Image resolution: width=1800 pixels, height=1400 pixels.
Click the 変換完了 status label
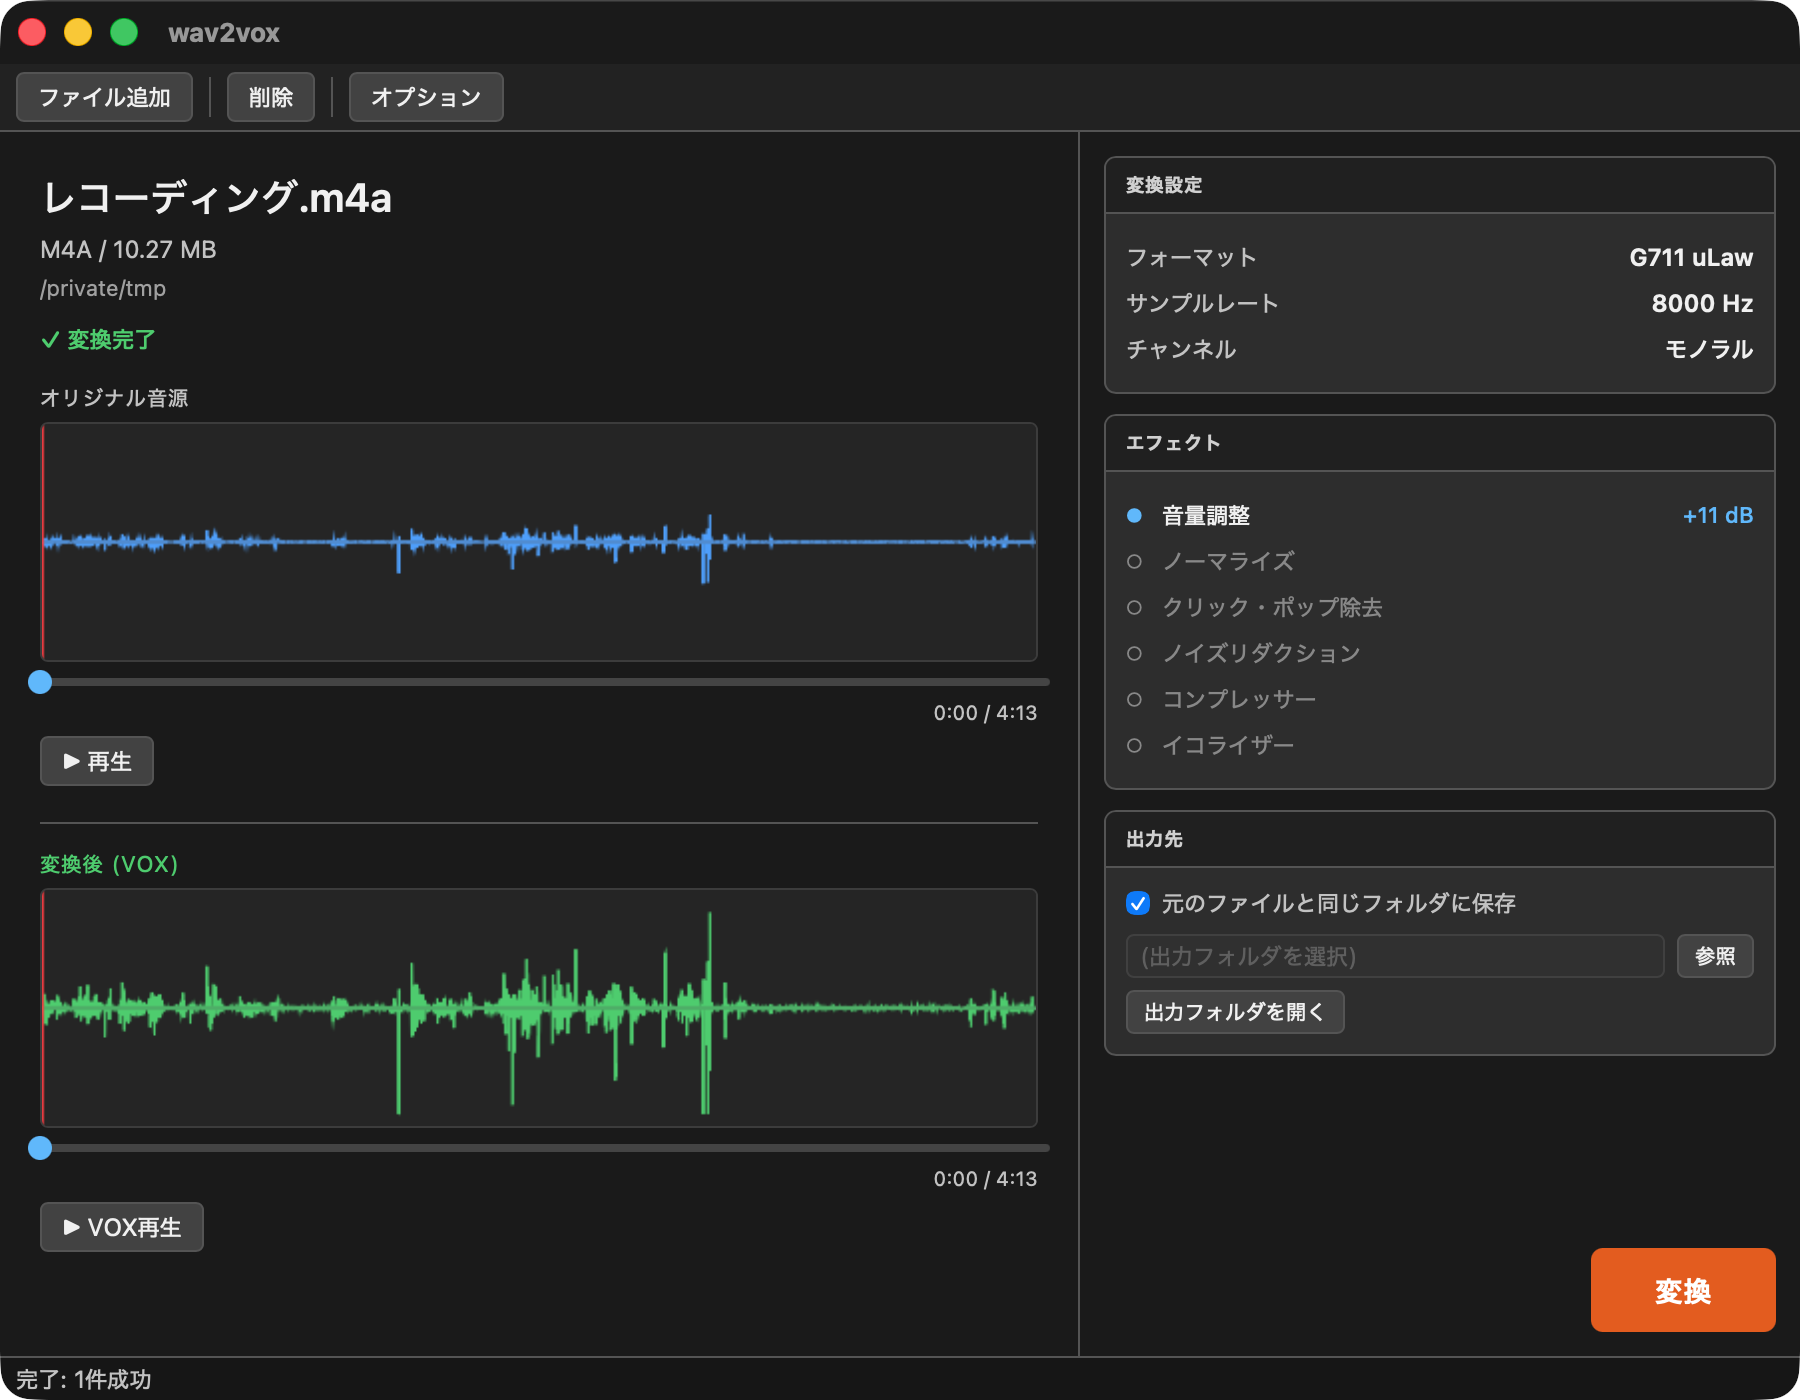pos(98,340)
